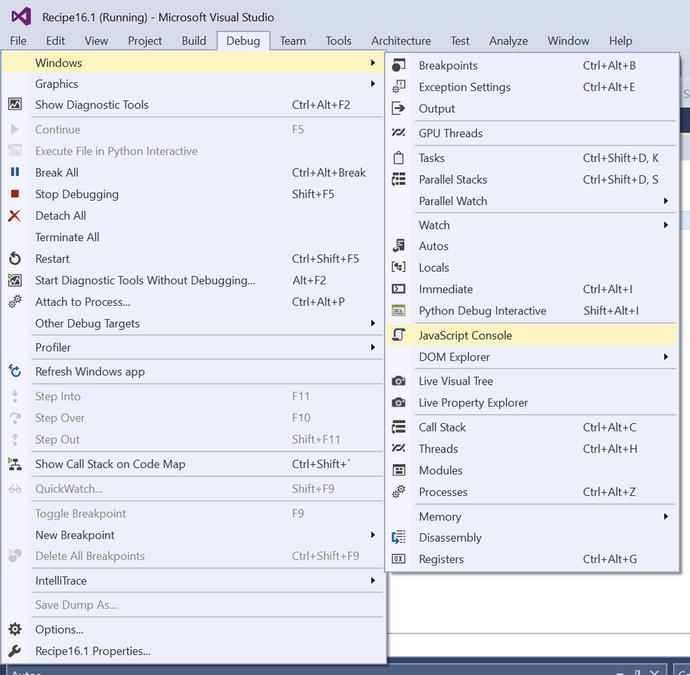The image size is (690, 675).
Task: Expand the Other Debug Targets submenu arrow
Action: coord(373,323)
